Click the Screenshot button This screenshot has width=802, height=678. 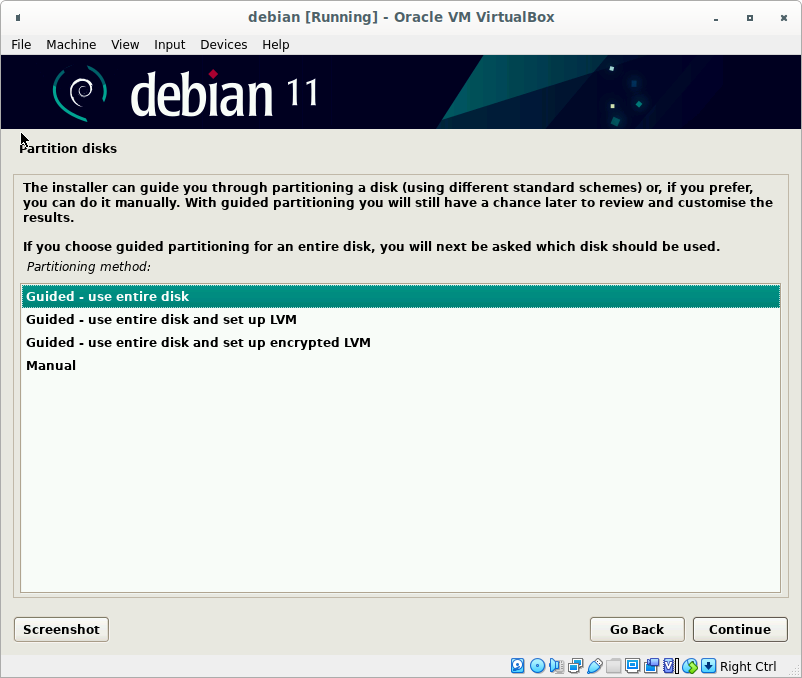click(61, 629)
